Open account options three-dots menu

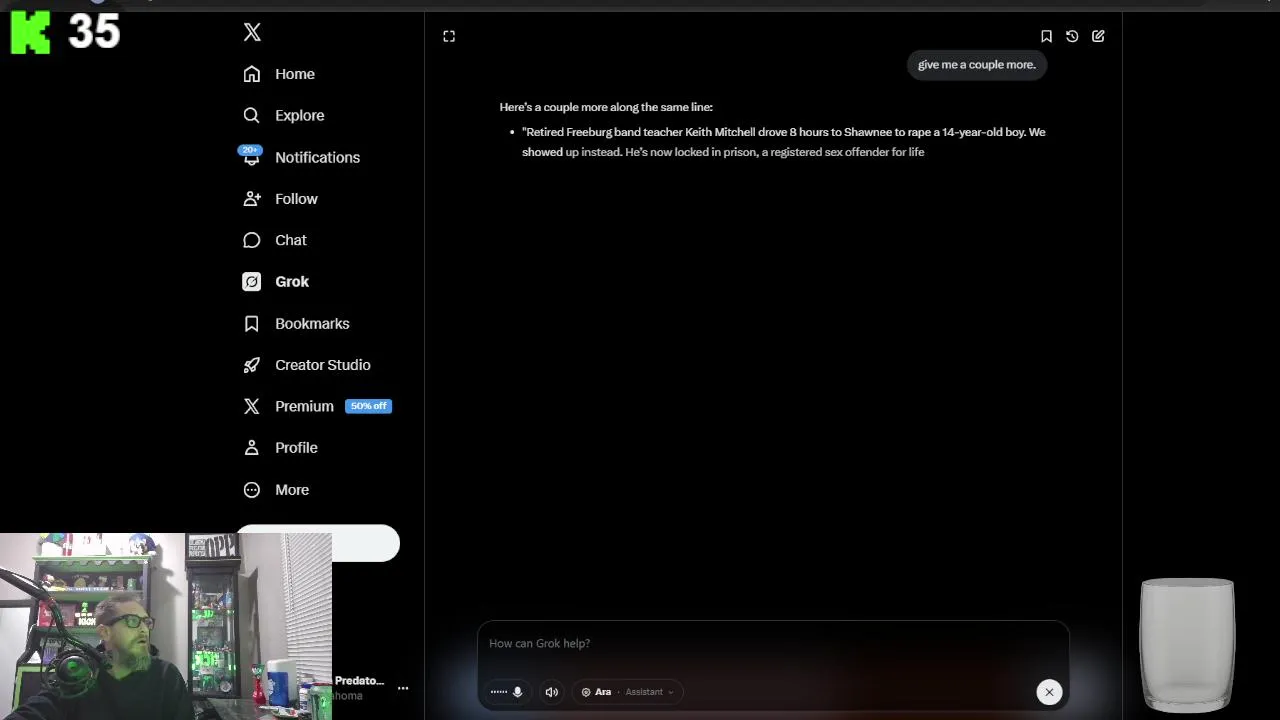[403, 688]
